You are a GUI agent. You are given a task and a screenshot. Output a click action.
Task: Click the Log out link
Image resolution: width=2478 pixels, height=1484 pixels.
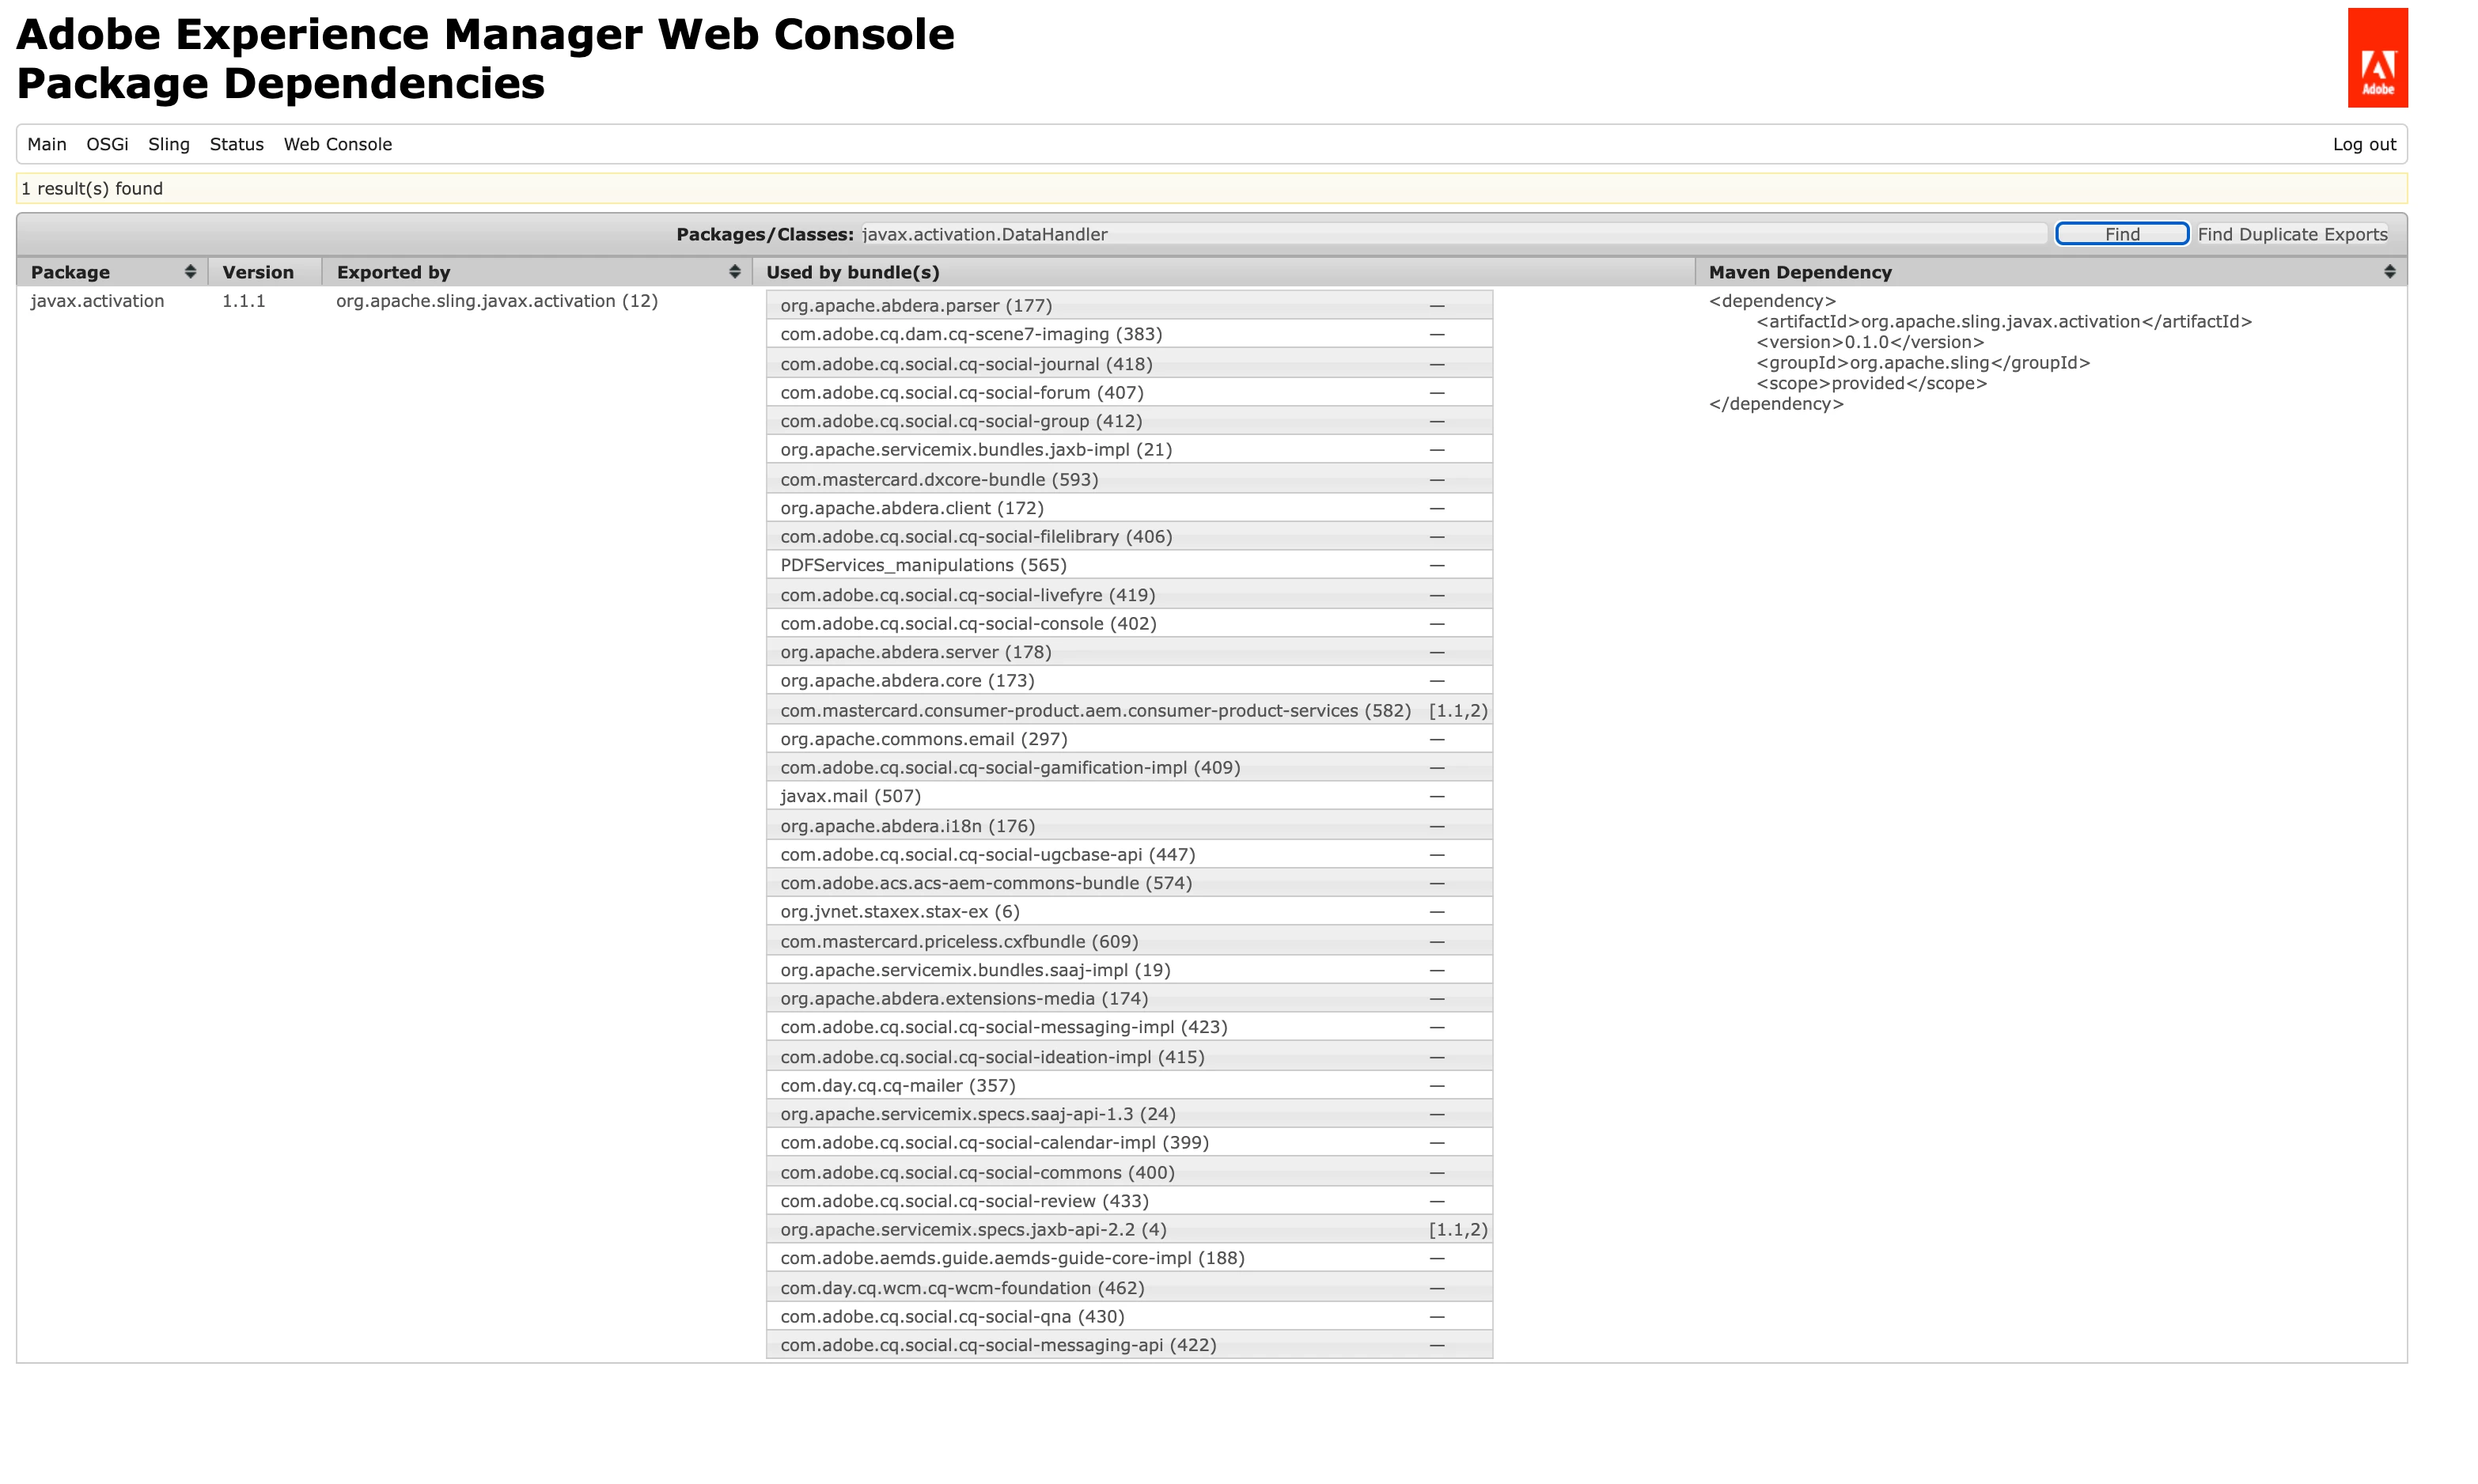(x=2364, y=144)
